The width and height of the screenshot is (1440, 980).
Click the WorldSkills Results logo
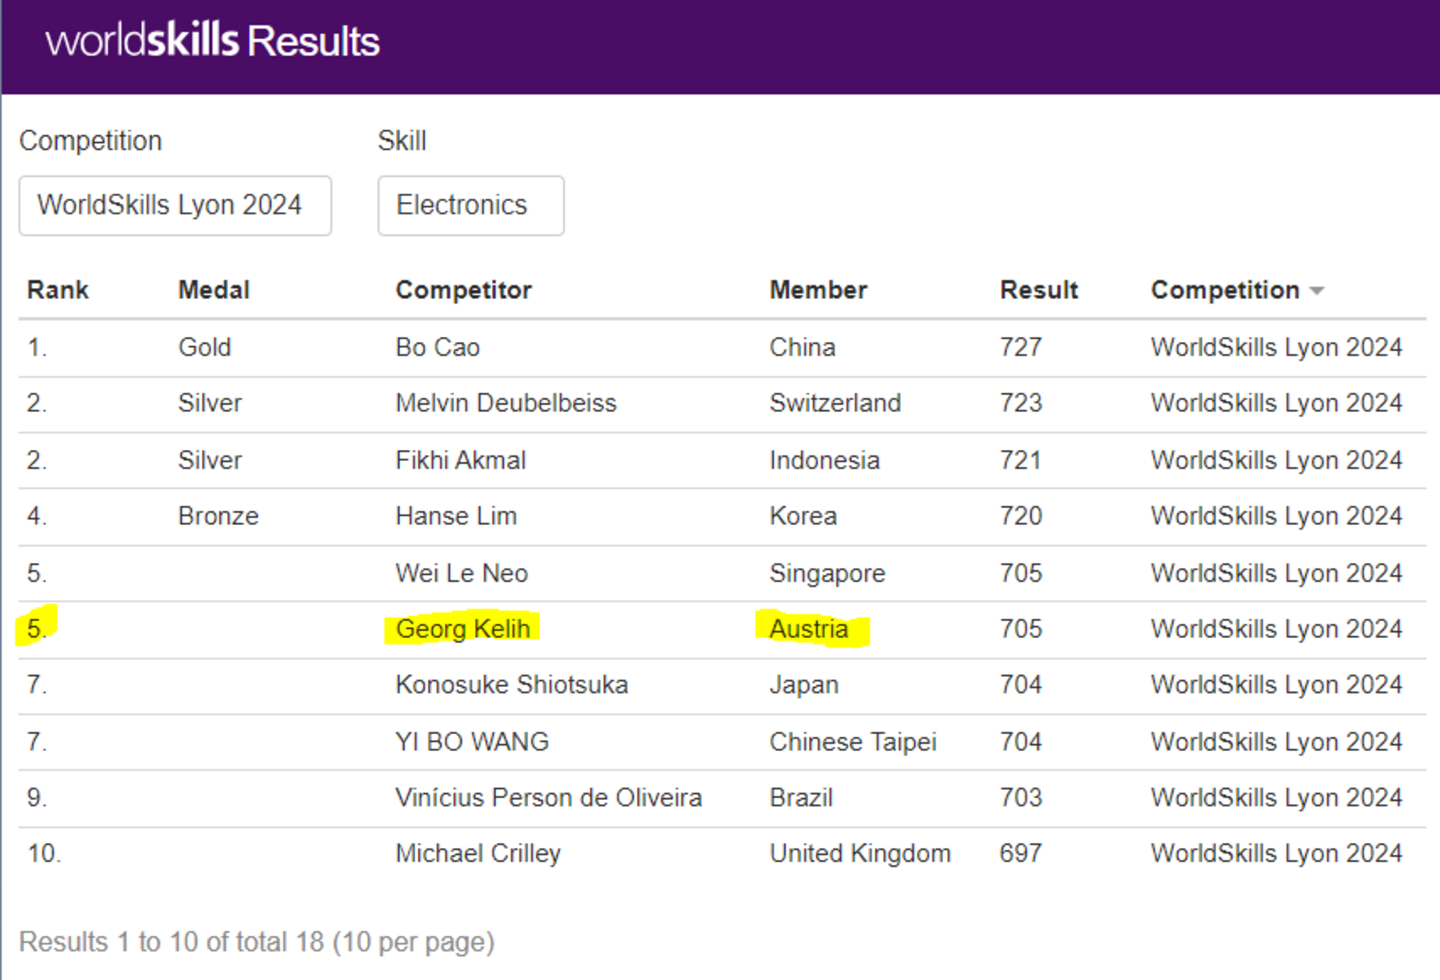click(212, 41)
